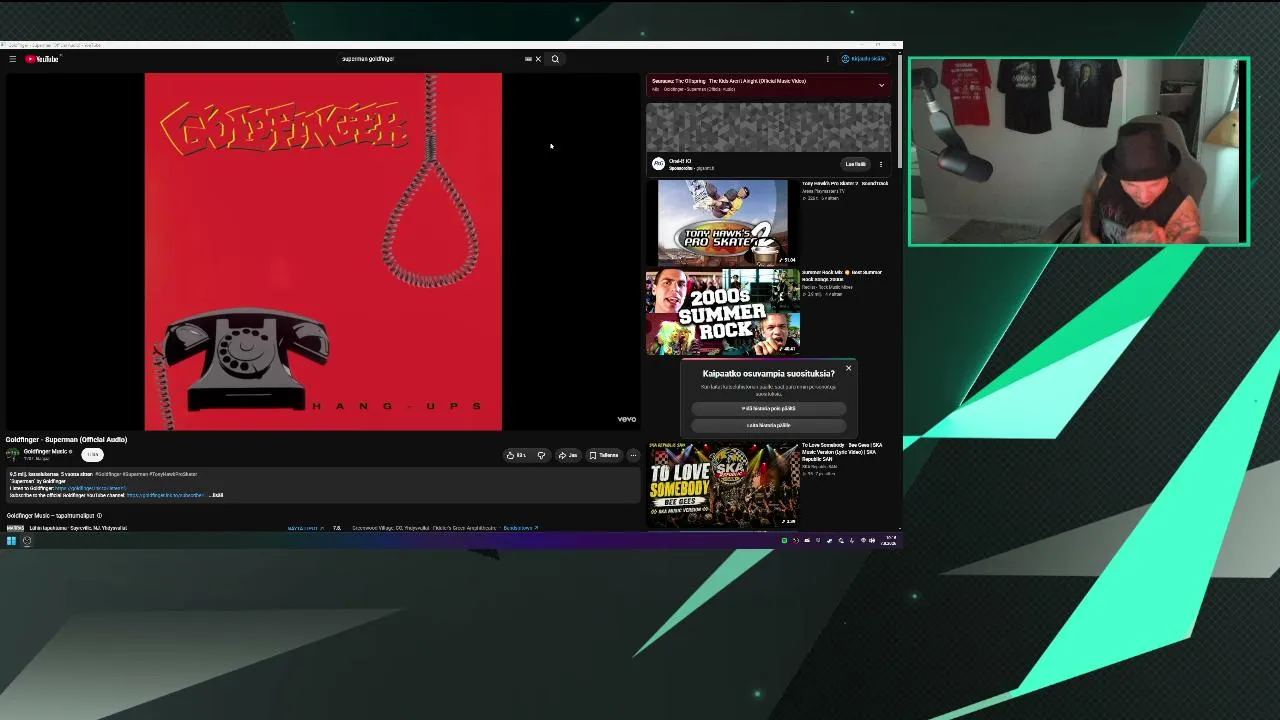Open settings three-dot menu in YouTube header
Screen dimensions: 1280x720
pyautogui.click(x=827, y=59)
